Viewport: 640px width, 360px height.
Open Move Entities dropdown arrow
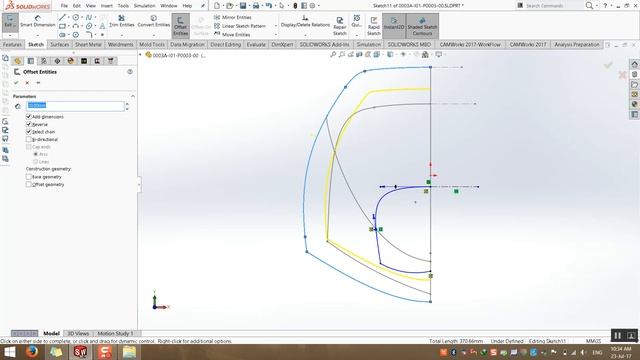pos(276,35)
